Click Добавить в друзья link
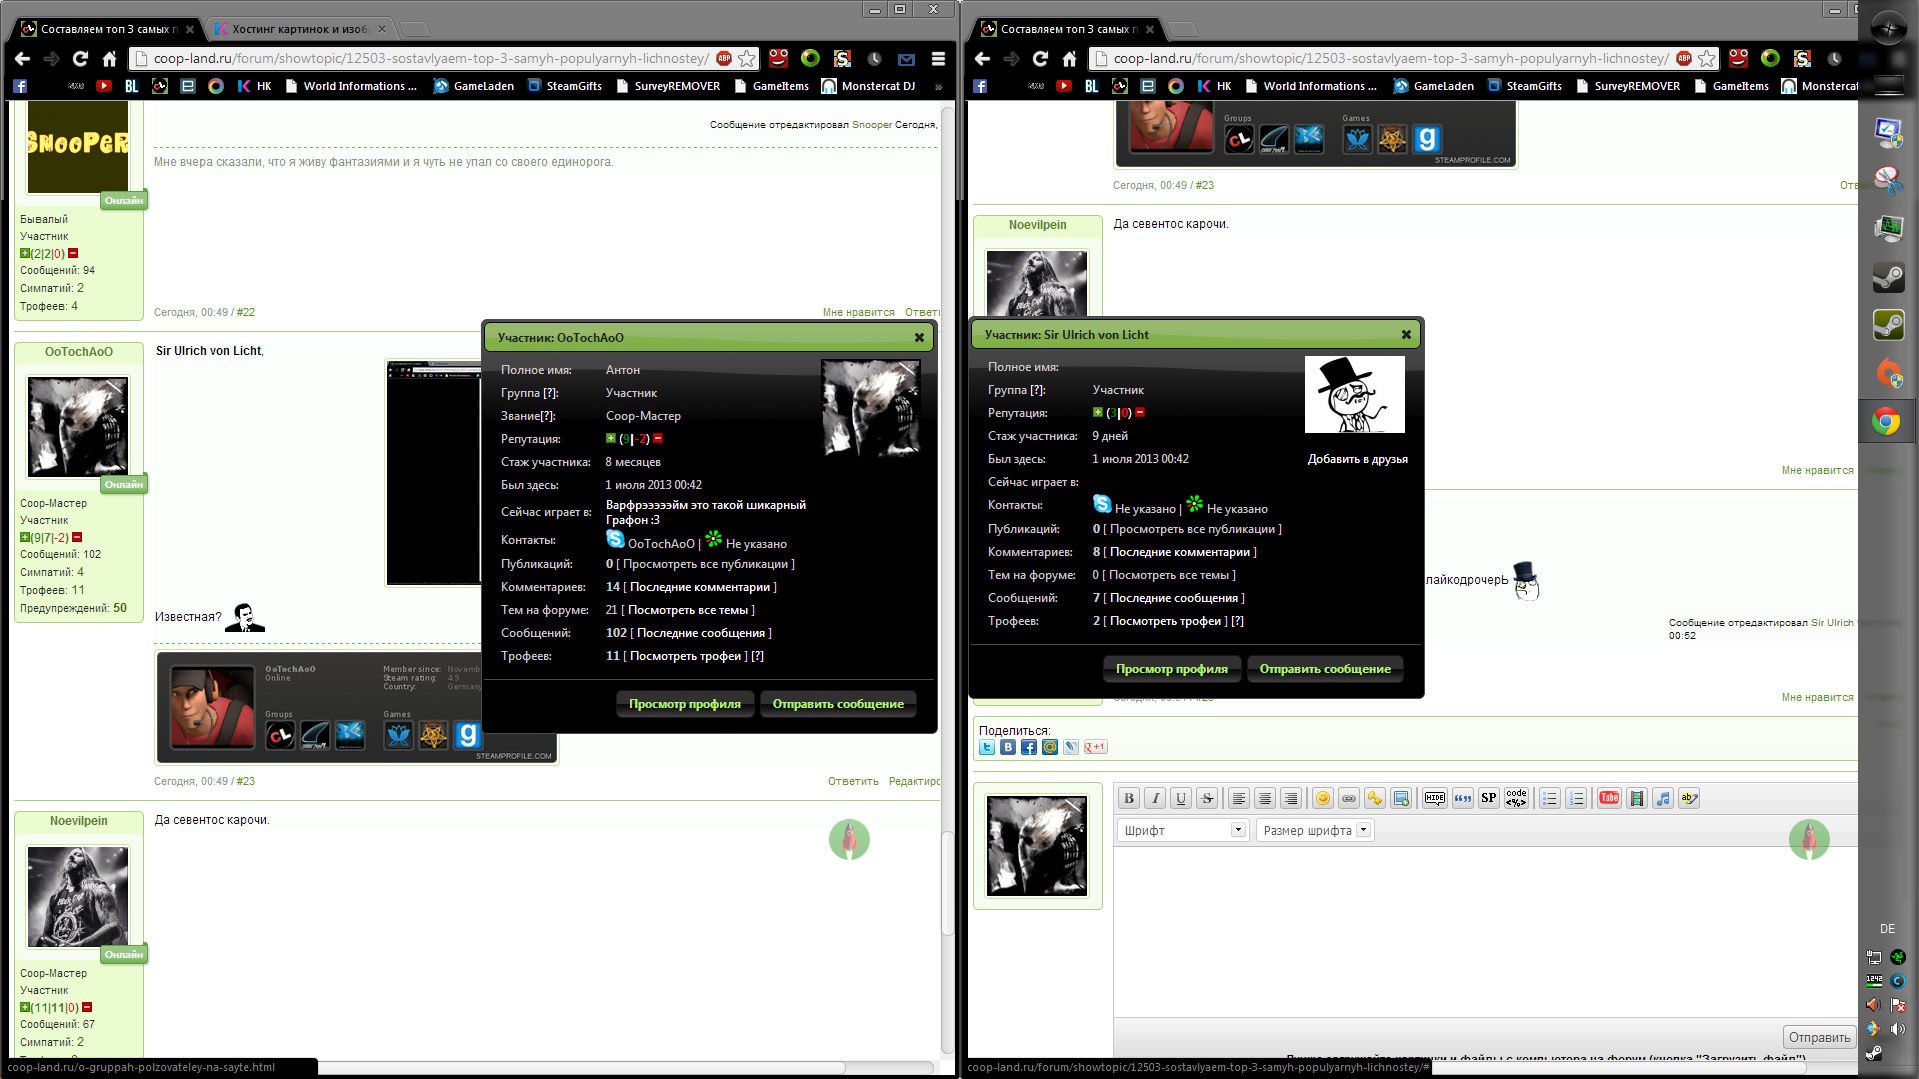This screenshot has width=1919, height=1079. [x=1357, y=459]
